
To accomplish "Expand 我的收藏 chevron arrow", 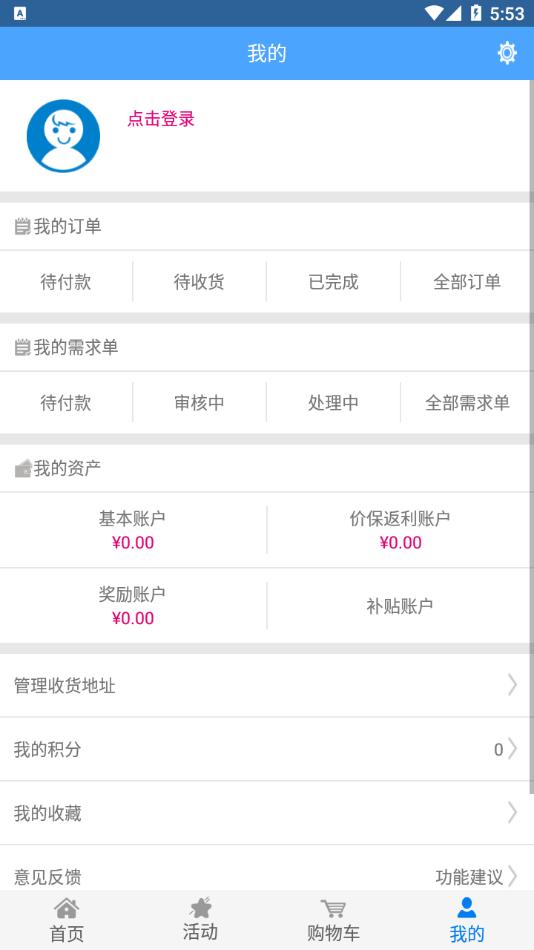I will pyautogui.click(x=512, y=812).
